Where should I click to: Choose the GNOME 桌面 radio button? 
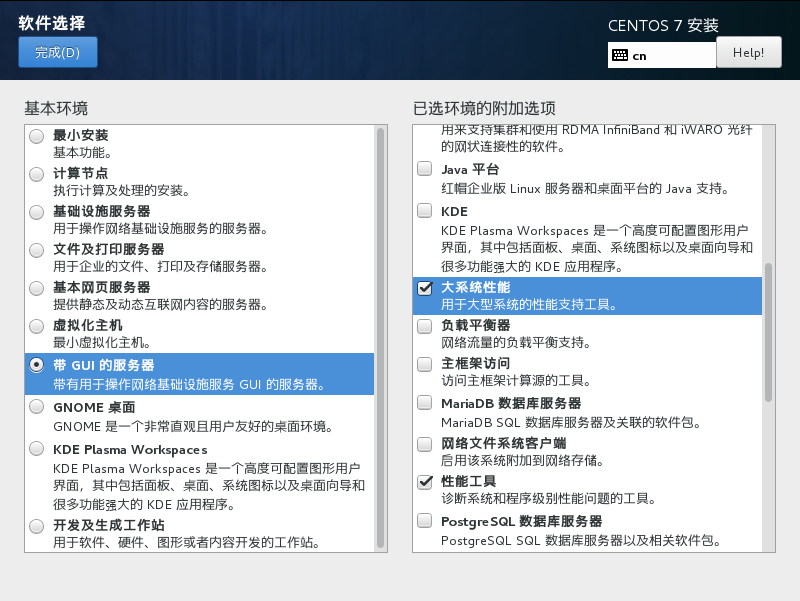(37, 406)
